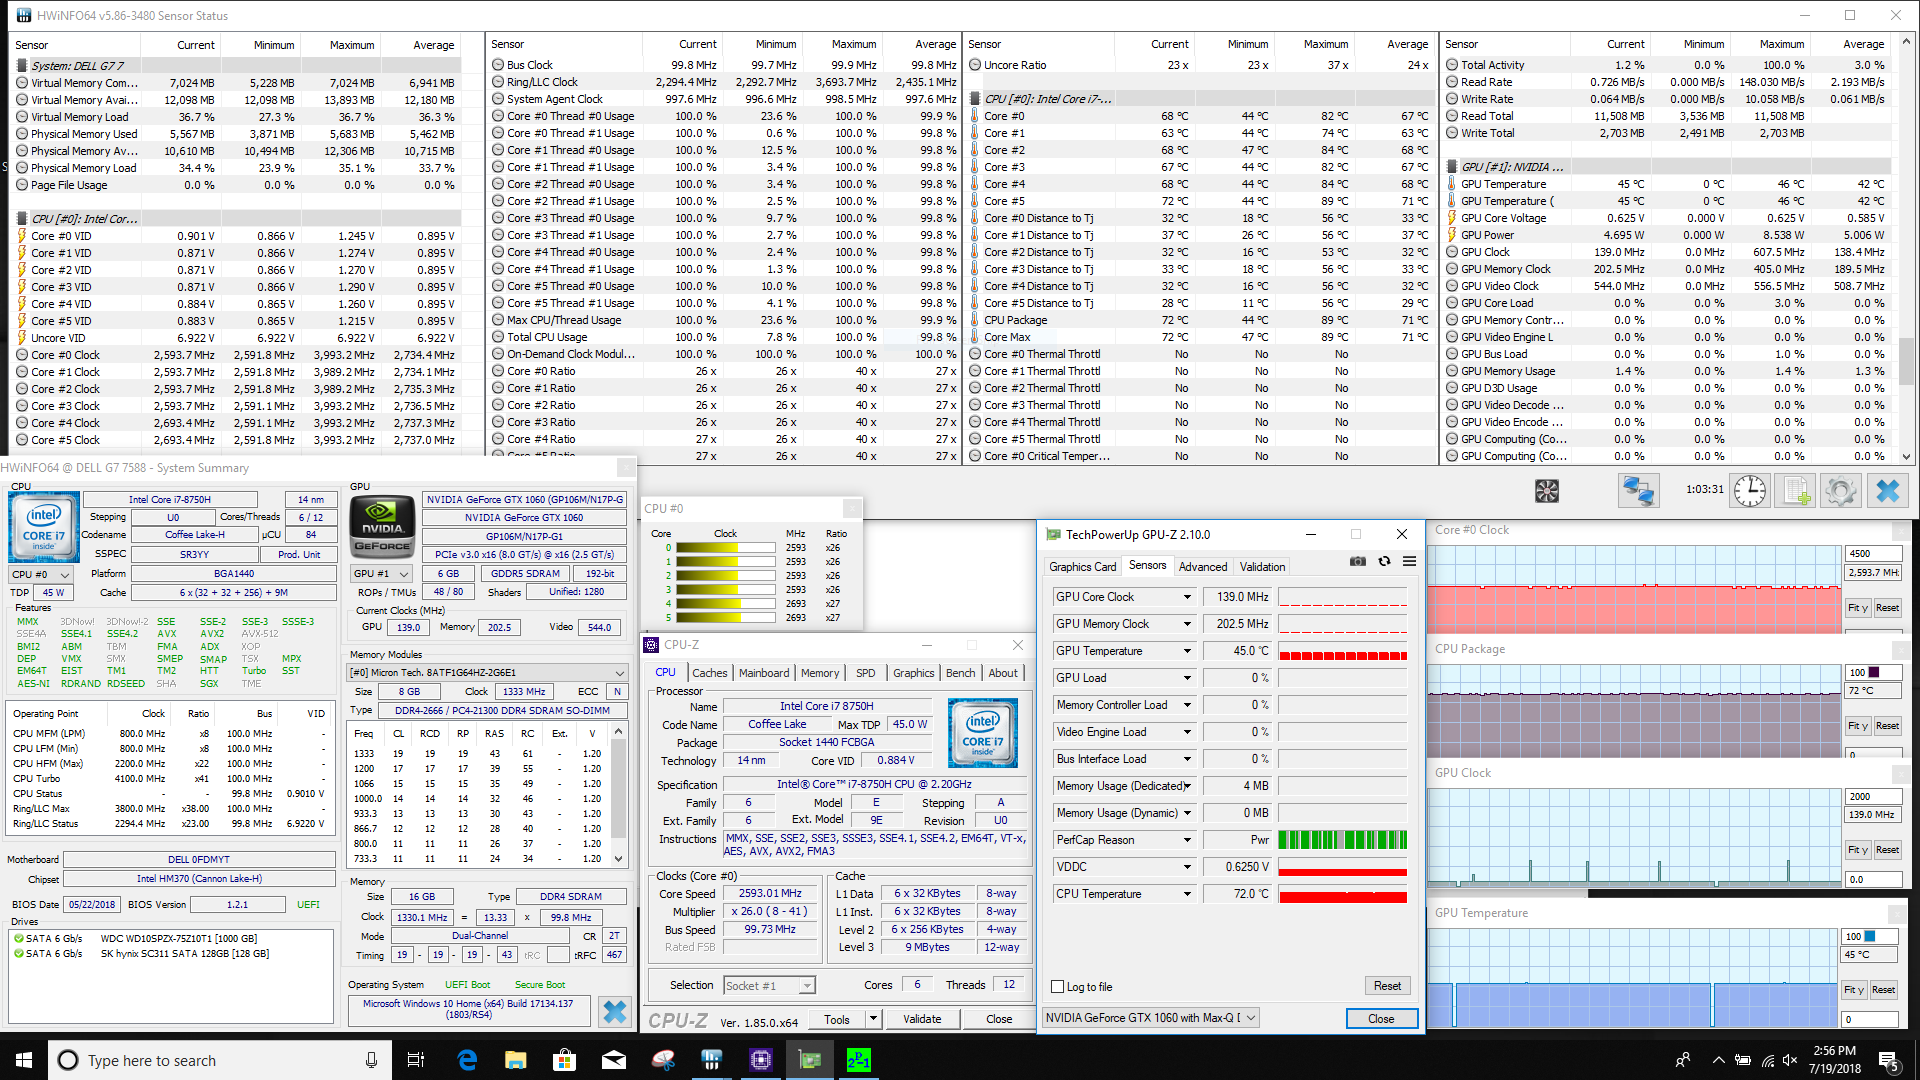Open the GPU Core Clock sensor dropdown
Viewport: 1920px width, 1080px height.
[1187, 597]
